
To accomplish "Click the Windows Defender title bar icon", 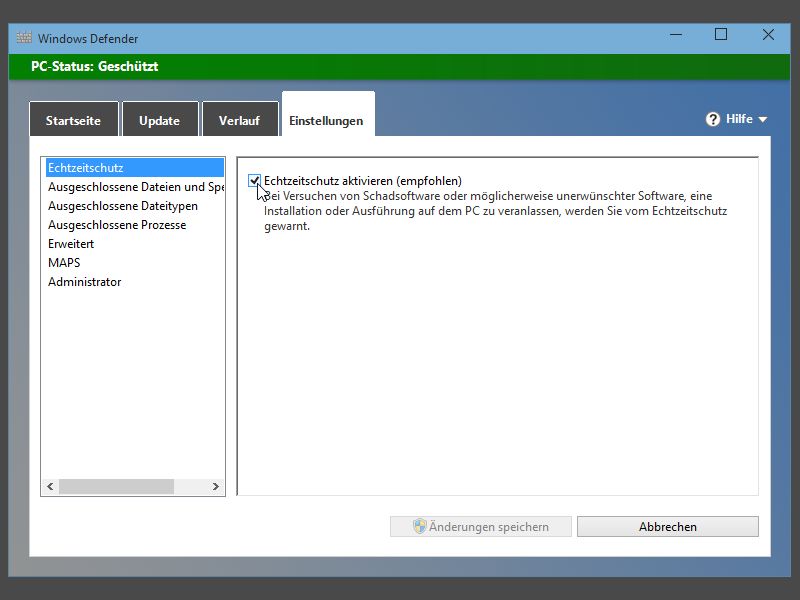I will (24, 38).
